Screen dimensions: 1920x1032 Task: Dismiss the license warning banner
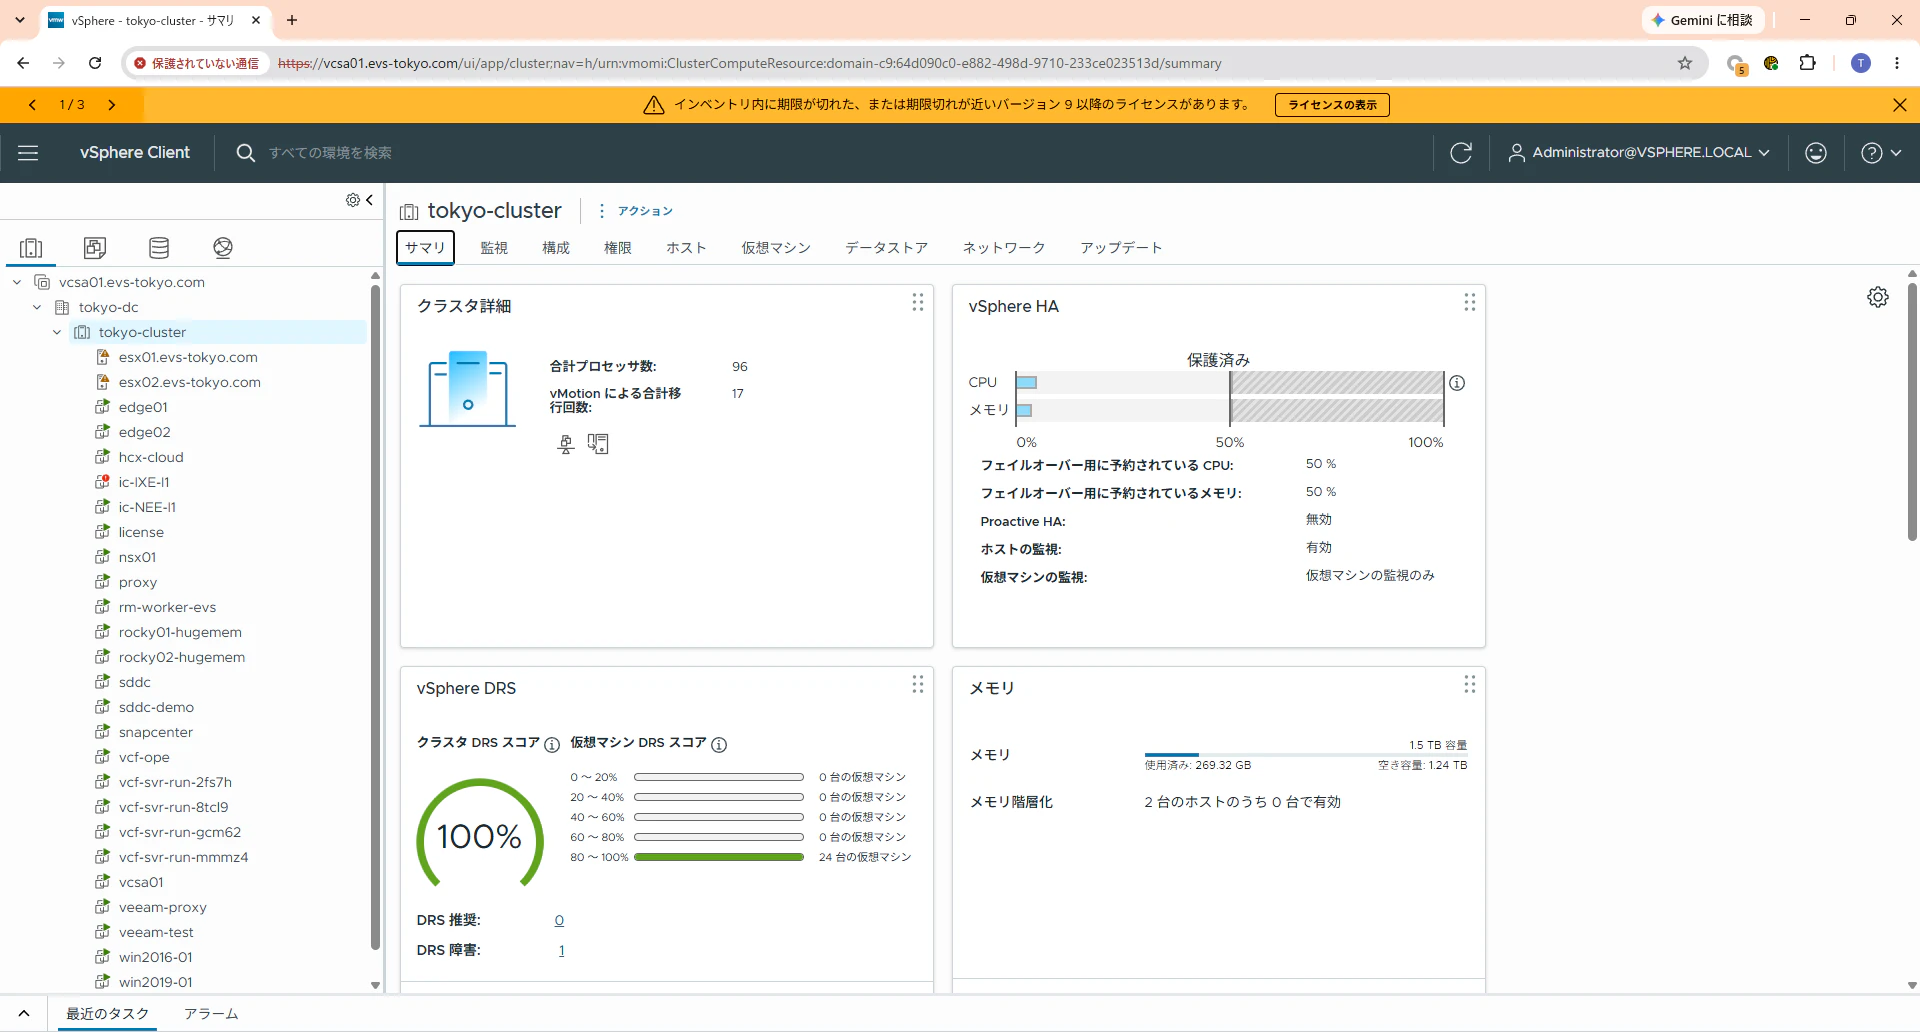pos(1900,105)
